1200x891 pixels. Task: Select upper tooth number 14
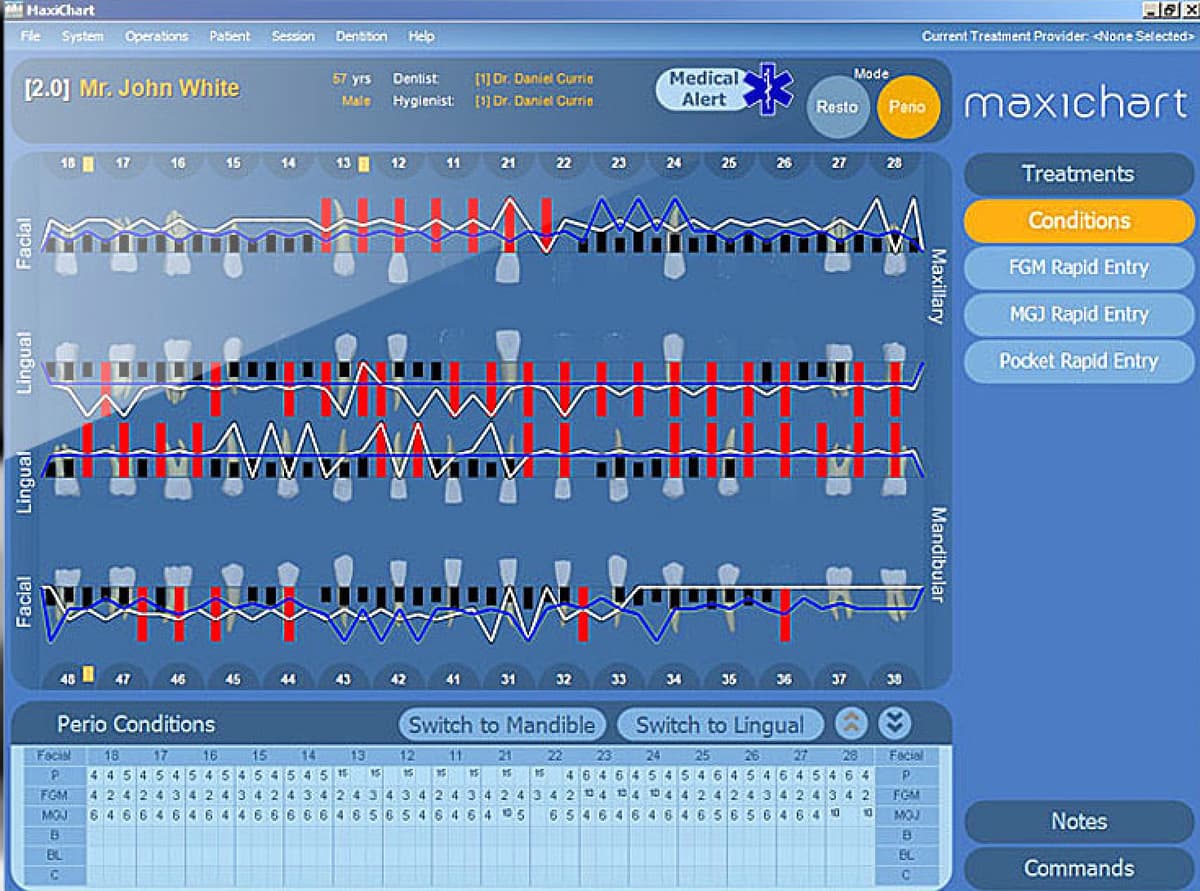click(x=288, y=163)
